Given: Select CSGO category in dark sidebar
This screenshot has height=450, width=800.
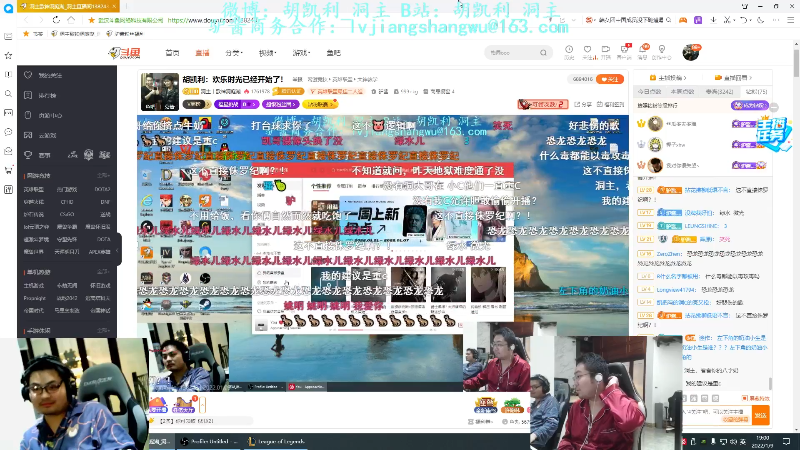Looking at the screenshot, I should pyautogui.click(x=67, y=214).
